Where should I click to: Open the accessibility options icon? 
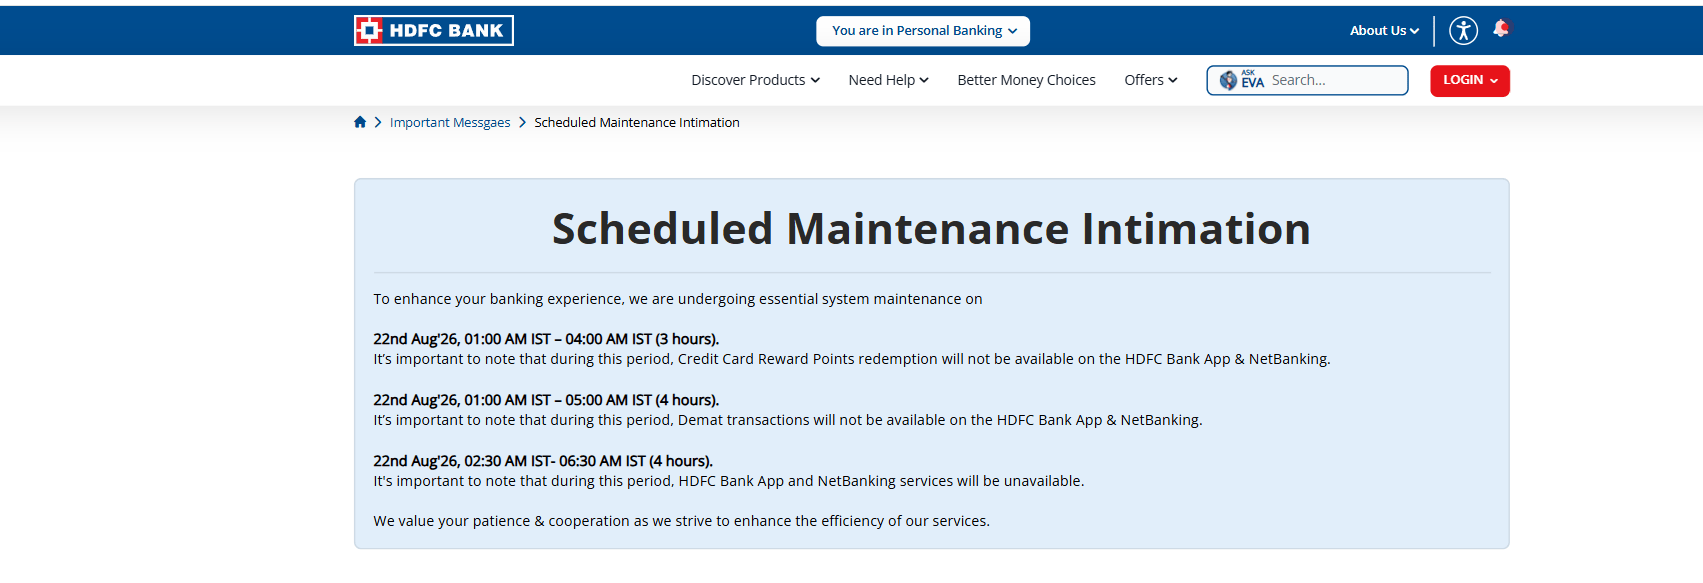click(x=1463, y=30)
